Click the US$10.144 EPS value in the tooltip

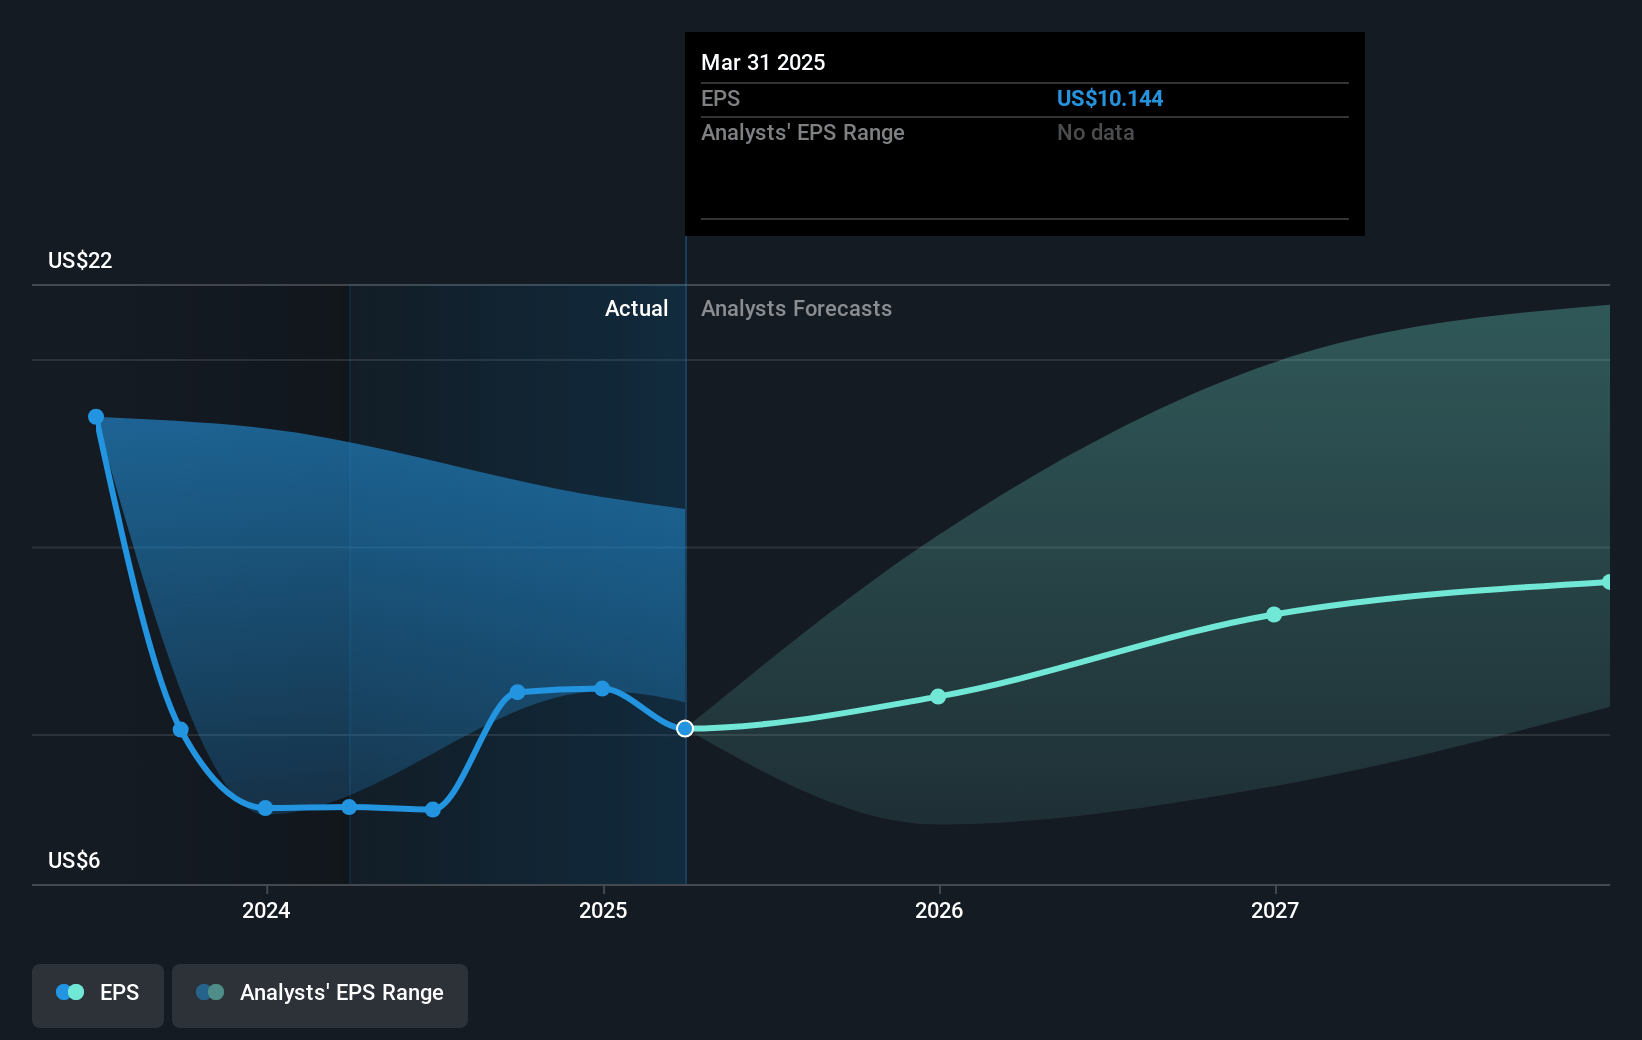(1110, 98)
